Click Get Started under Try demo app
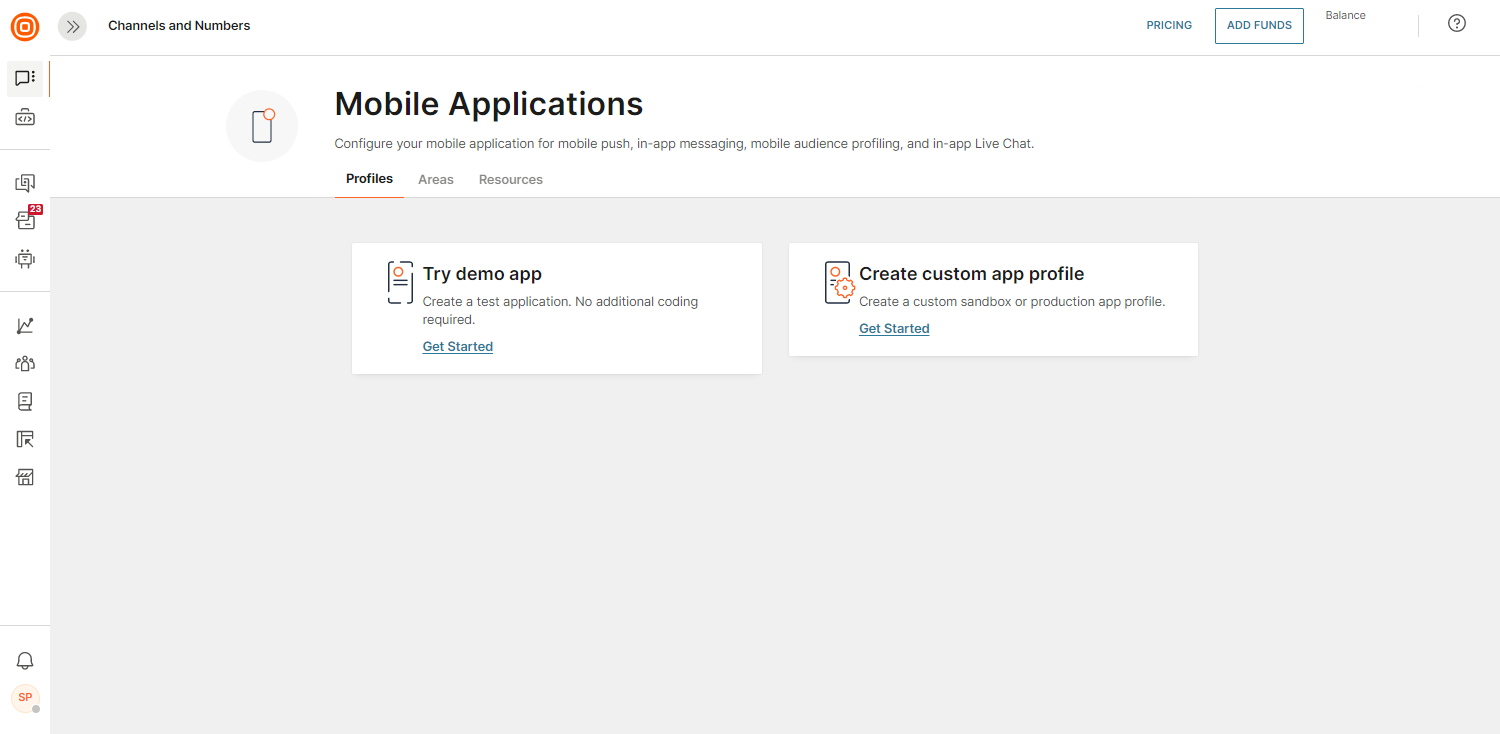 click(x=458, y=347)
